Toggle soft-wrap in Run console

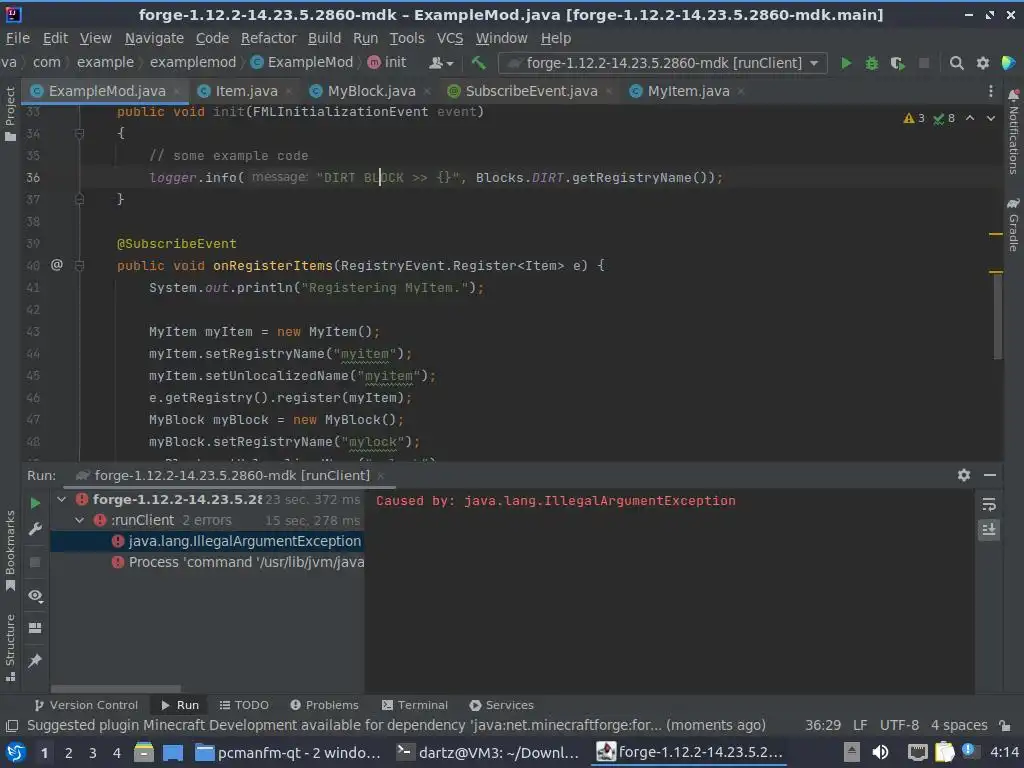[989, 504]
